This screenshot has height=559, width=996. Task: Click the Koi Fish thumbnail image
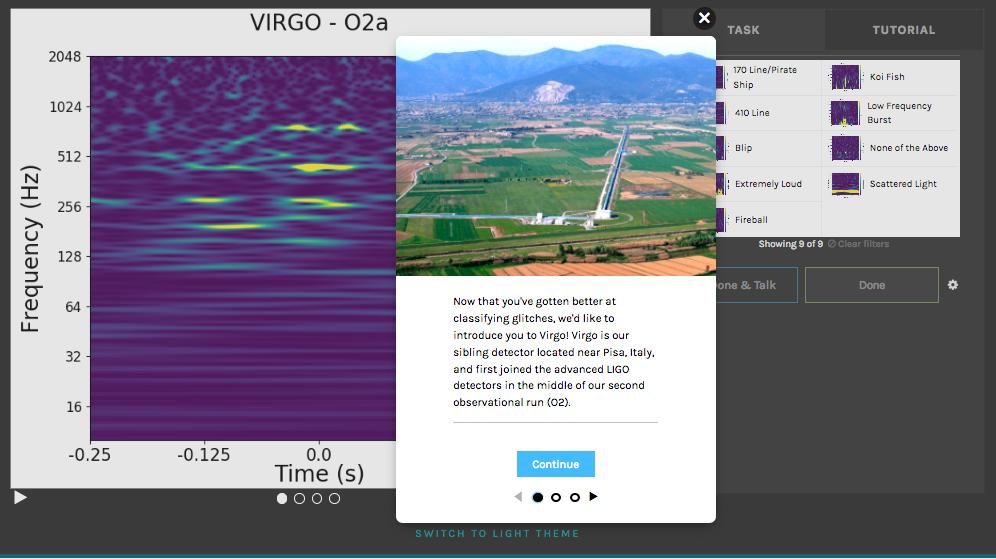[845, 77]
